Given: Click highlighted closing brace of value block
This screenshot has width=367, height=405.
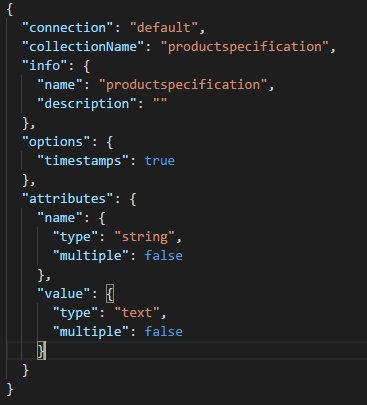Looking at the screenshot, I should click(x=41, y=351).
